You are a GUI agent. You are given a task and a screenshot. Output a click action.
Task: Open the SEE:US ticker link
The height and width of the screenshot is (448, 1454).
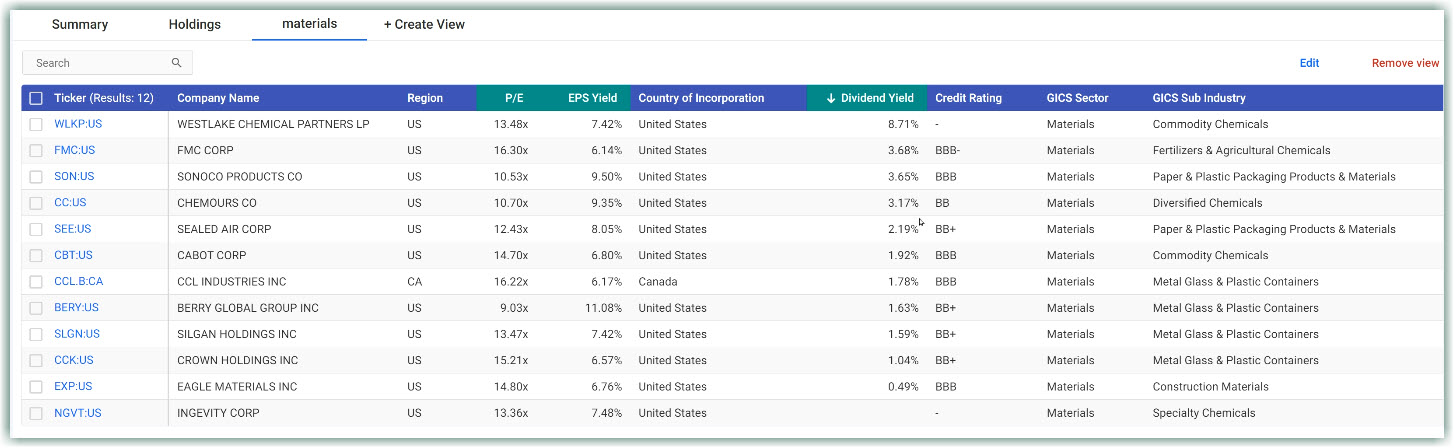click(73, 229)
